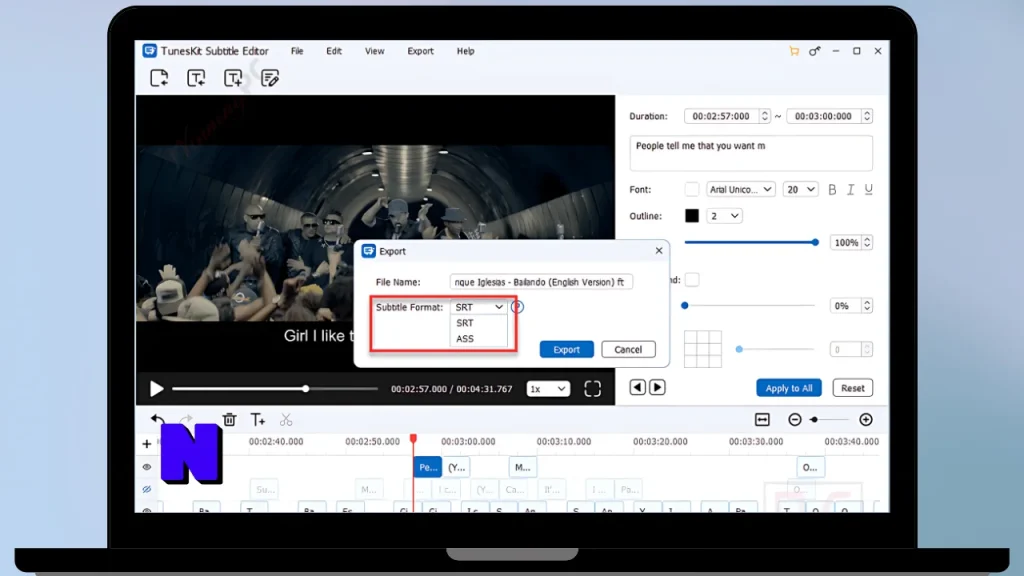Open the outline width 2 dropdown
This screenshot has height=576, width=1024.
[x=724, y=216]
